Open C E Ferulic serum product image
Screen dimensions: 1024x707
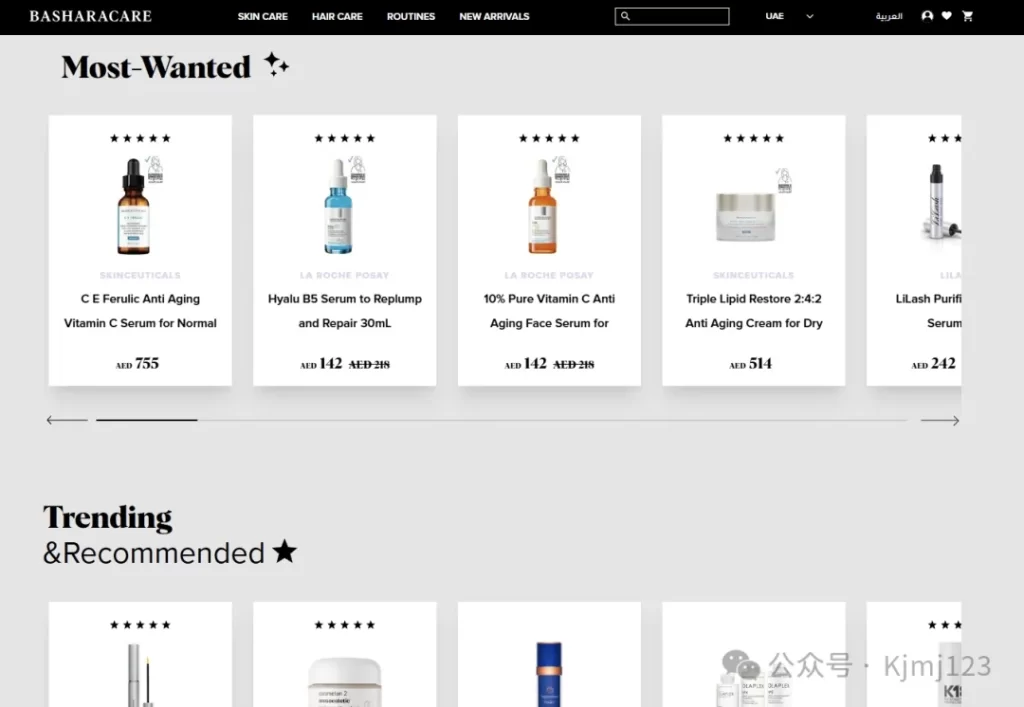[x=134, y=206]
